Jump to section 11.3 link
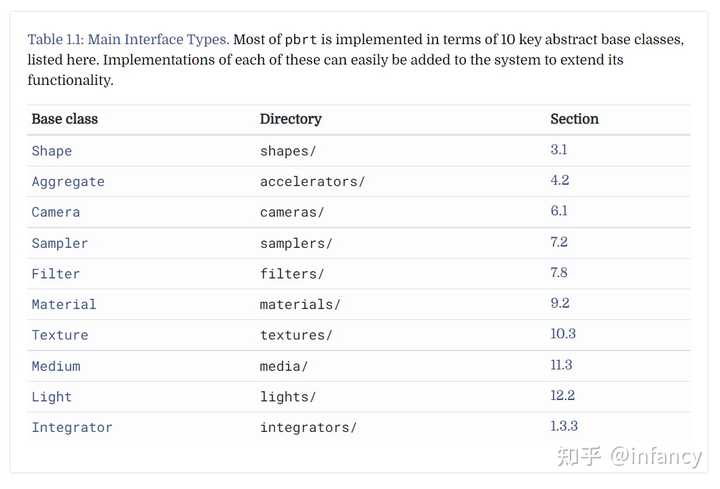 562,365
